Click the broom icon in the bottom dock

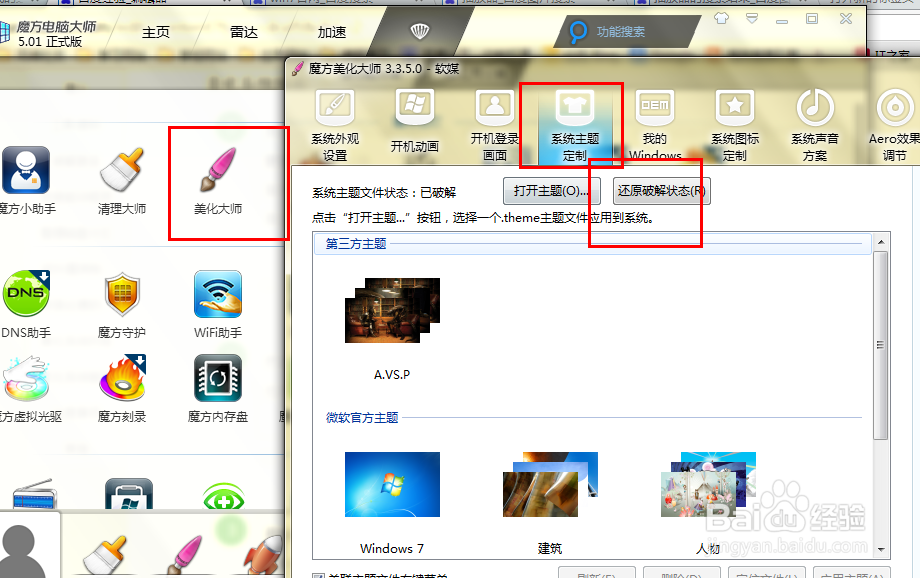point(106,555)
